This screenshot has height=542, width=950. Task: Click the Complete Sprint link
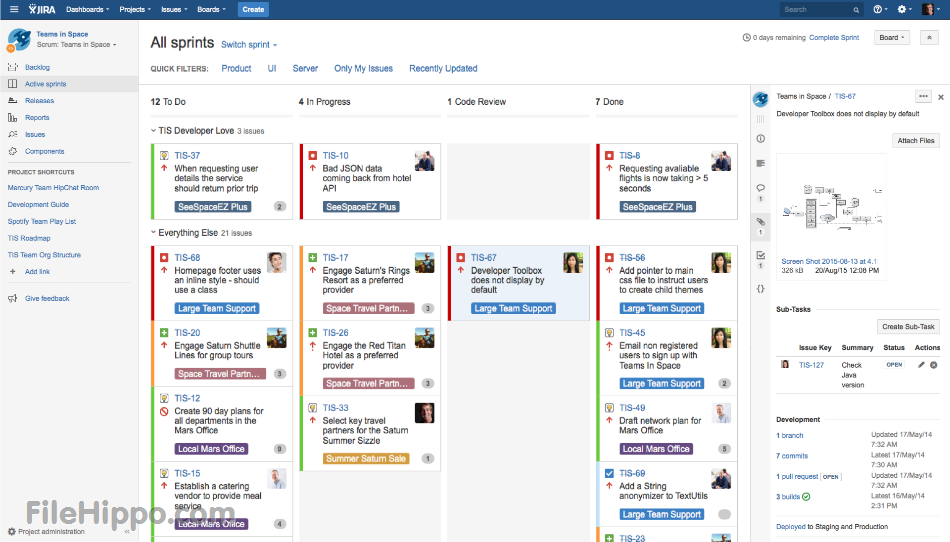(x=834, y=38)
